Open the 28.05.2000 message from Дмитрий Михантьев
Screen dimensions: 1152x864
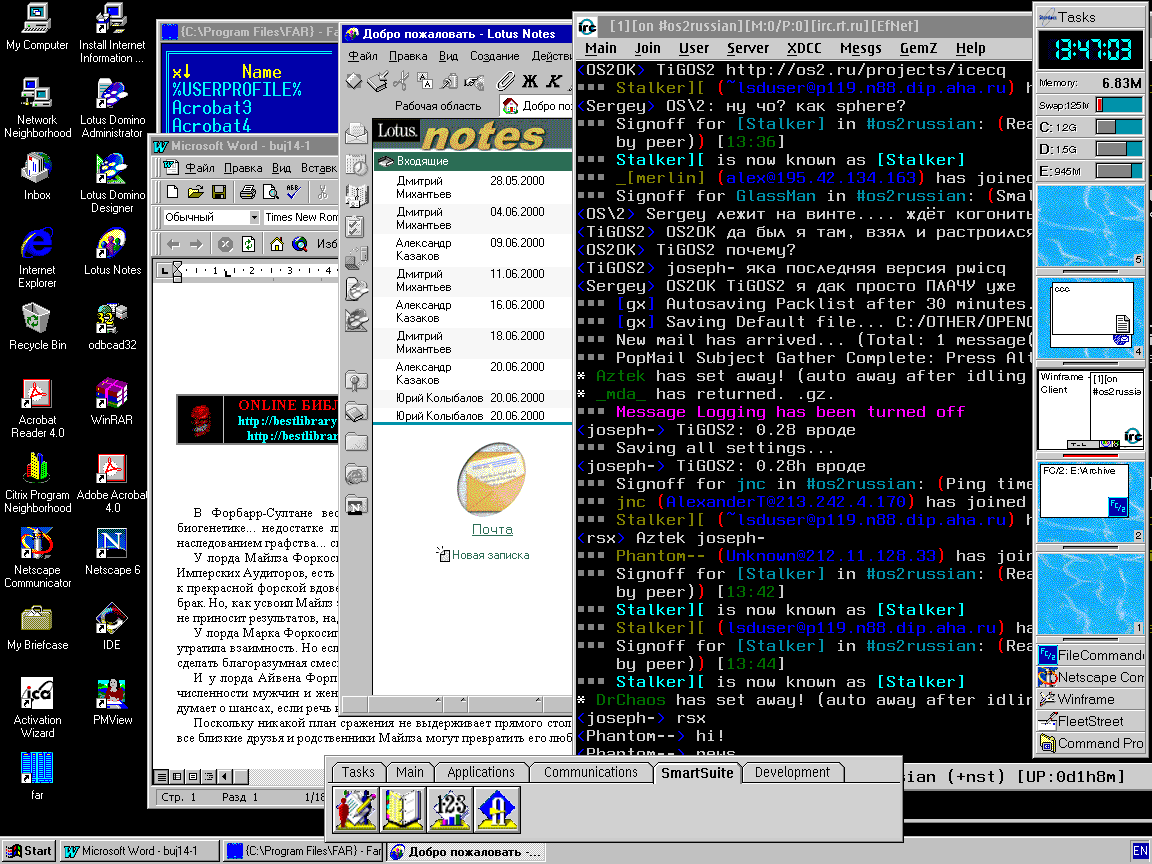pos(472,187)
